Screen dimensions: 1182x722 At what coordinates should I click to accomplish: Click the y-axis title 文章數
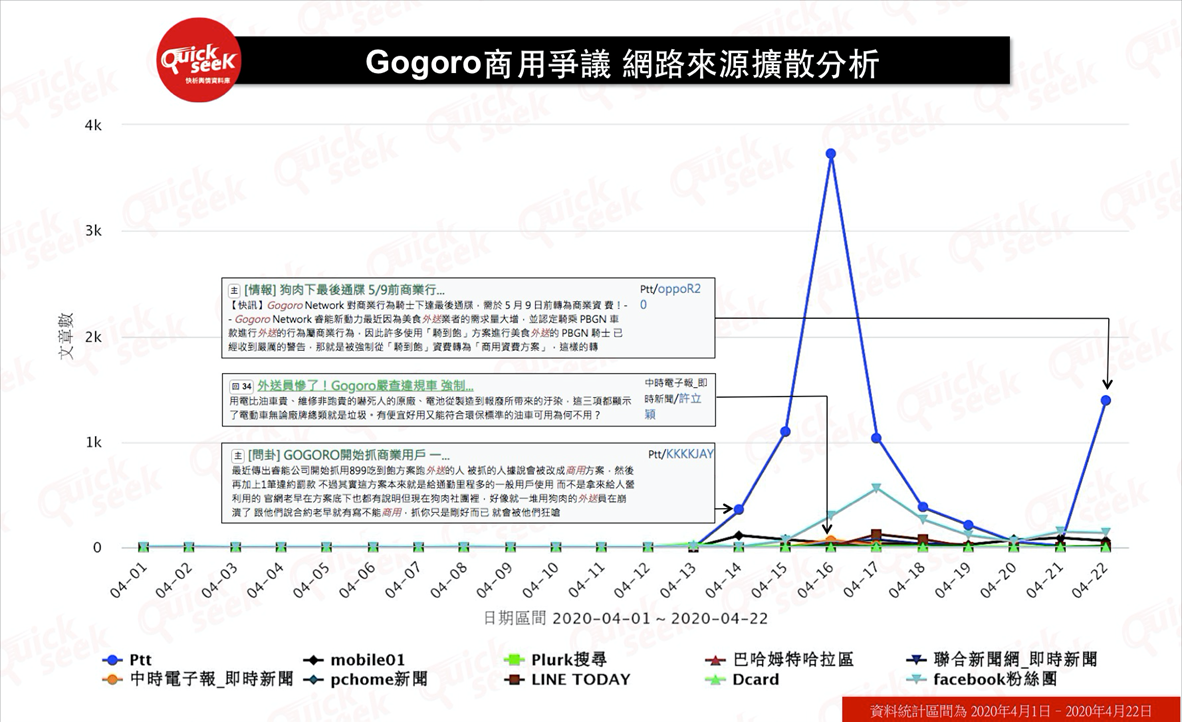[66, 335]
